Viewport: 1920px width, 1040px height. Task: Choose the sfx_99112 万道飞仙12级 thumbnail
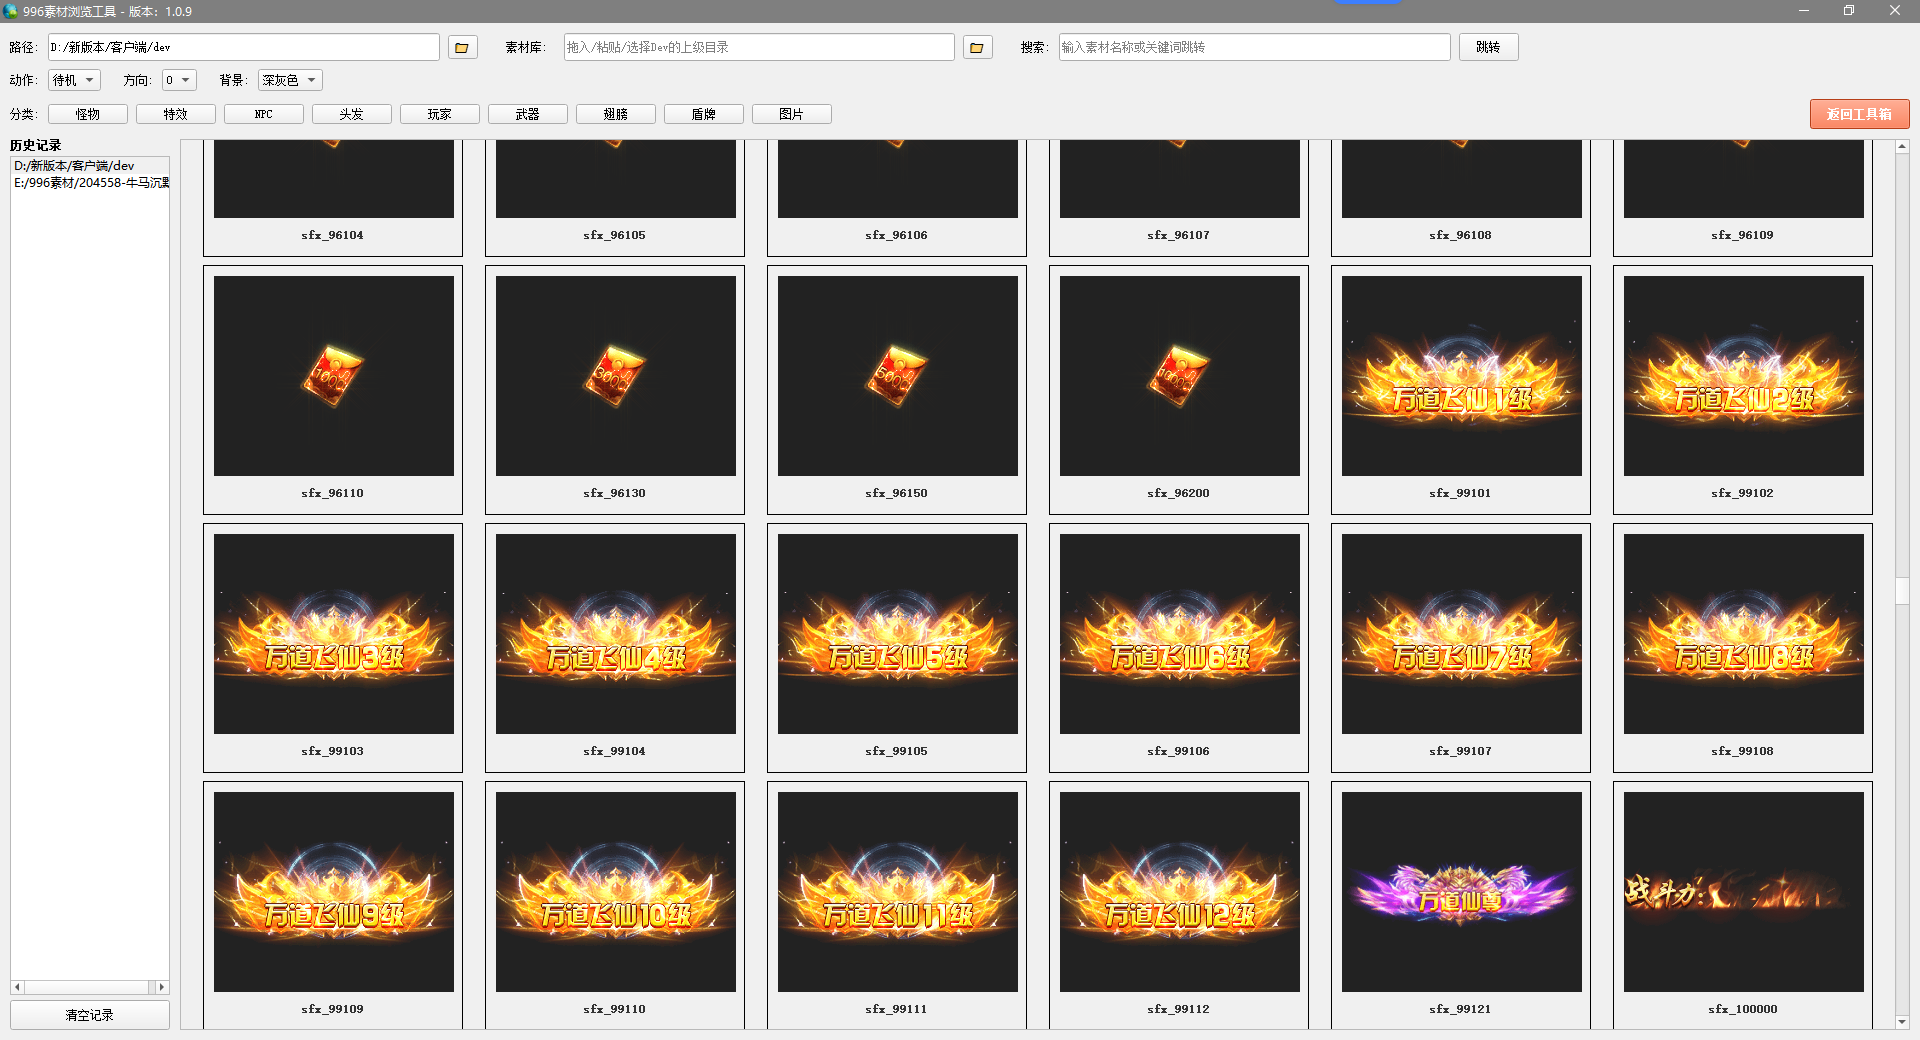[x=1178, y=892]
